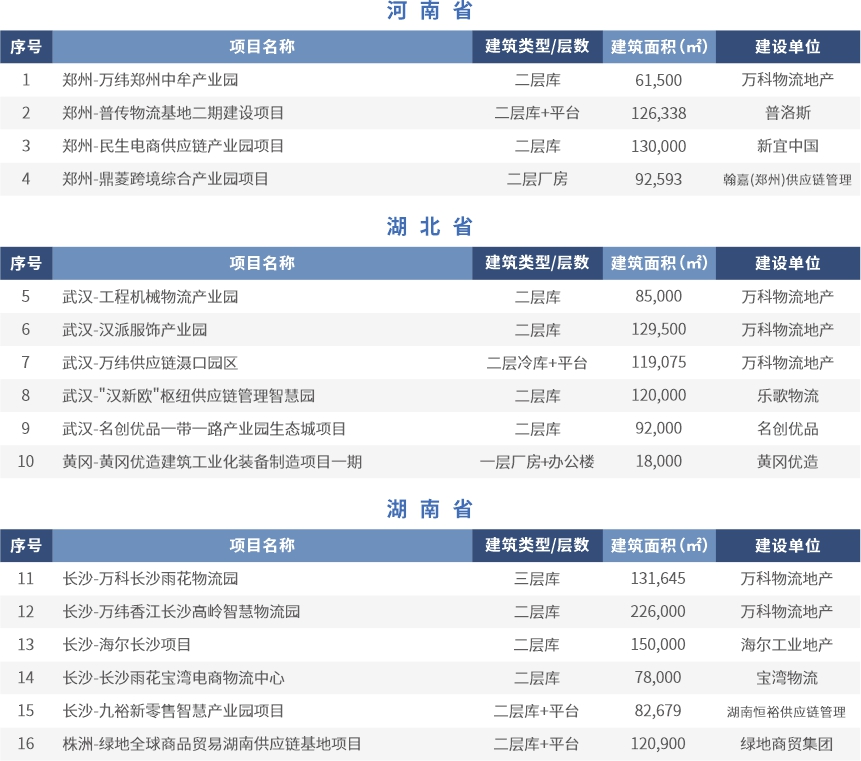Click area value "82,679"
861x761 pixels.
coord(658,710)
